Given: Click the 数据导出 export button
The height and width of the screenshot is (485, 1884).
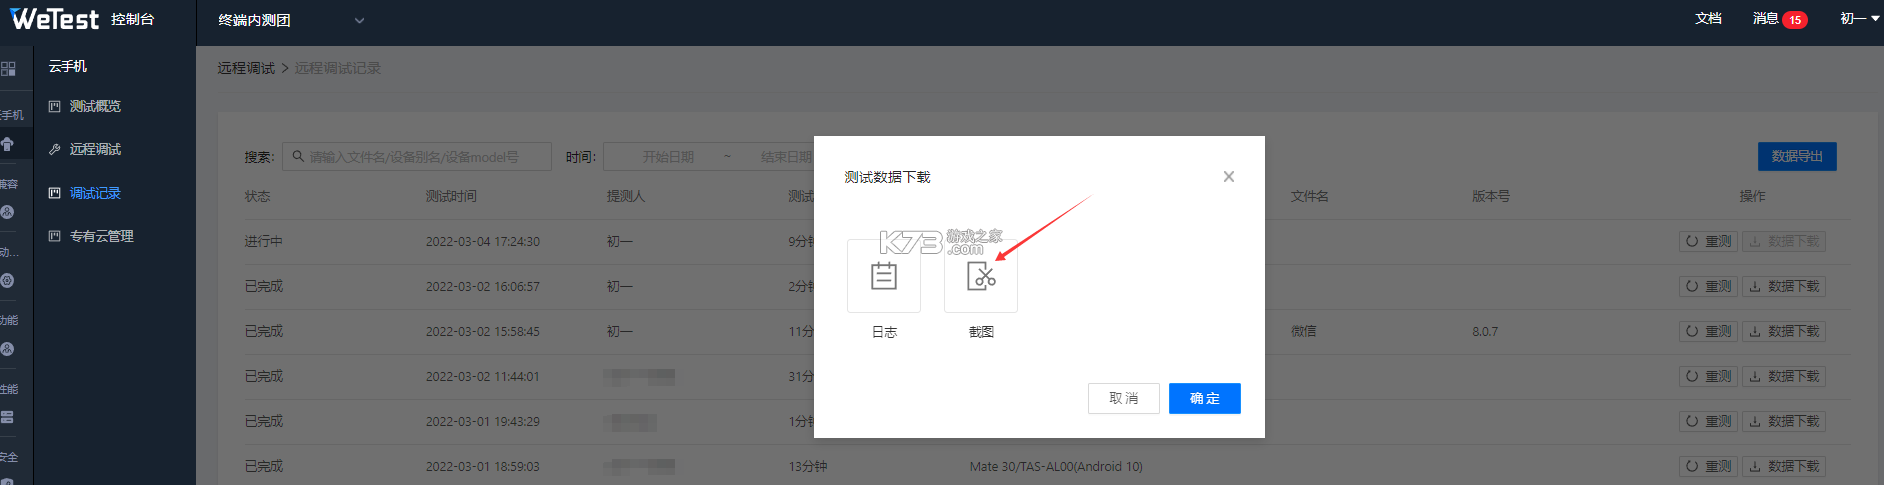Looking at the screenshot, I should 1797,156.
